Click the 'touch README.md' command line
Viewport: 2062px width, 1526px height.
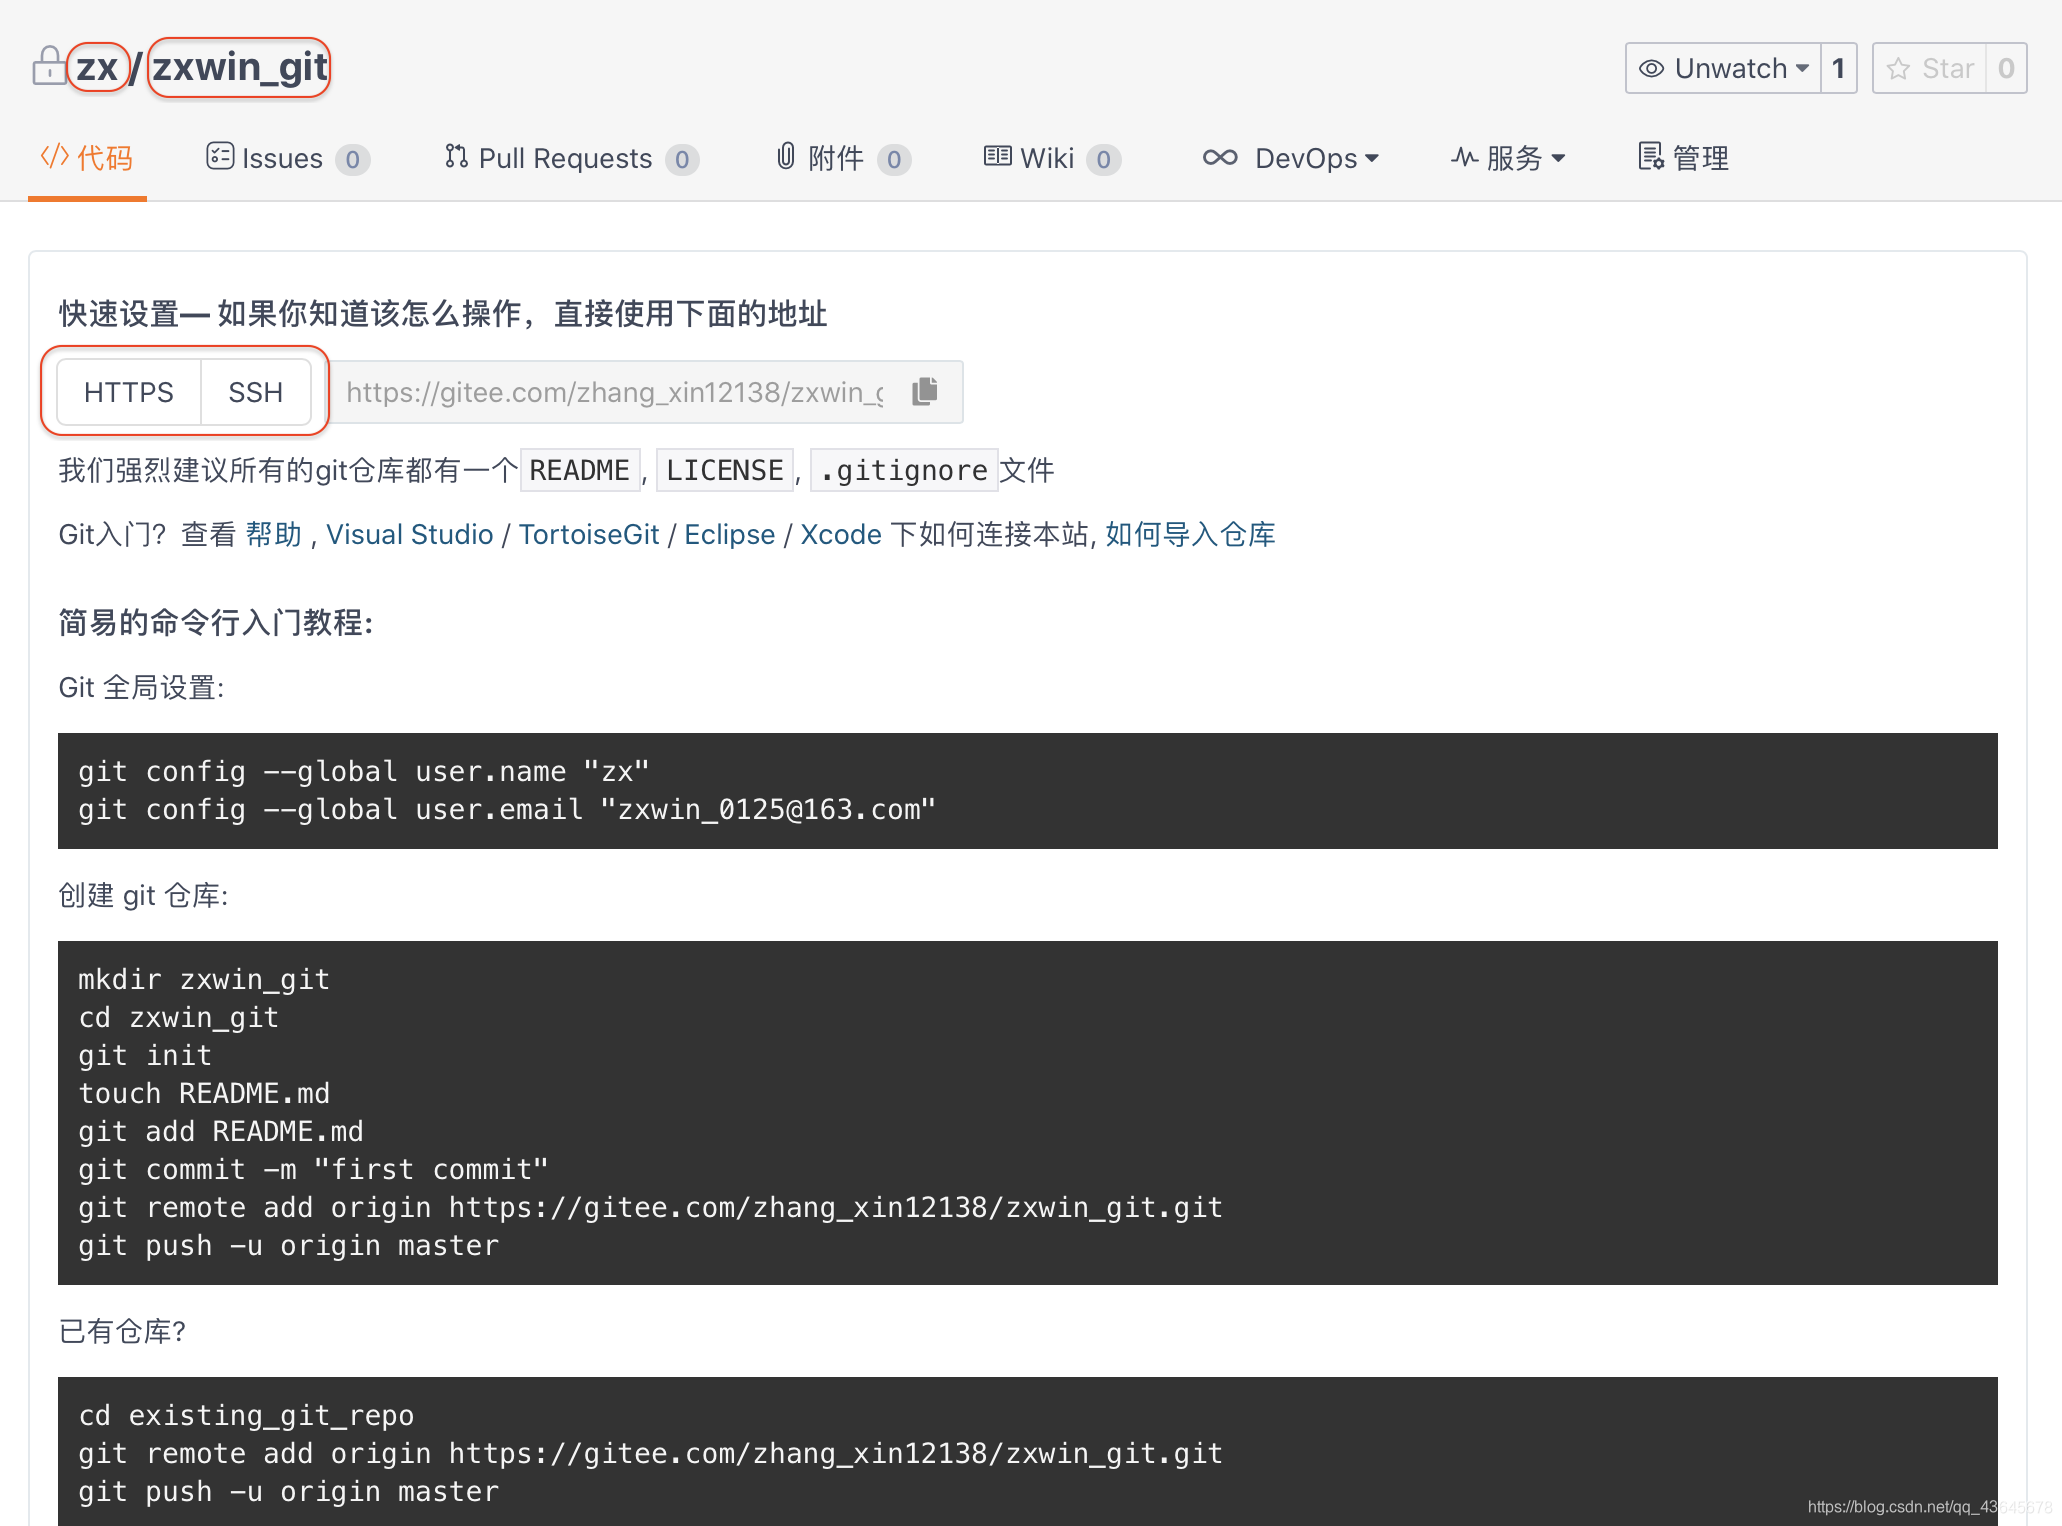pyautogui.click(x=204, y=1093)
